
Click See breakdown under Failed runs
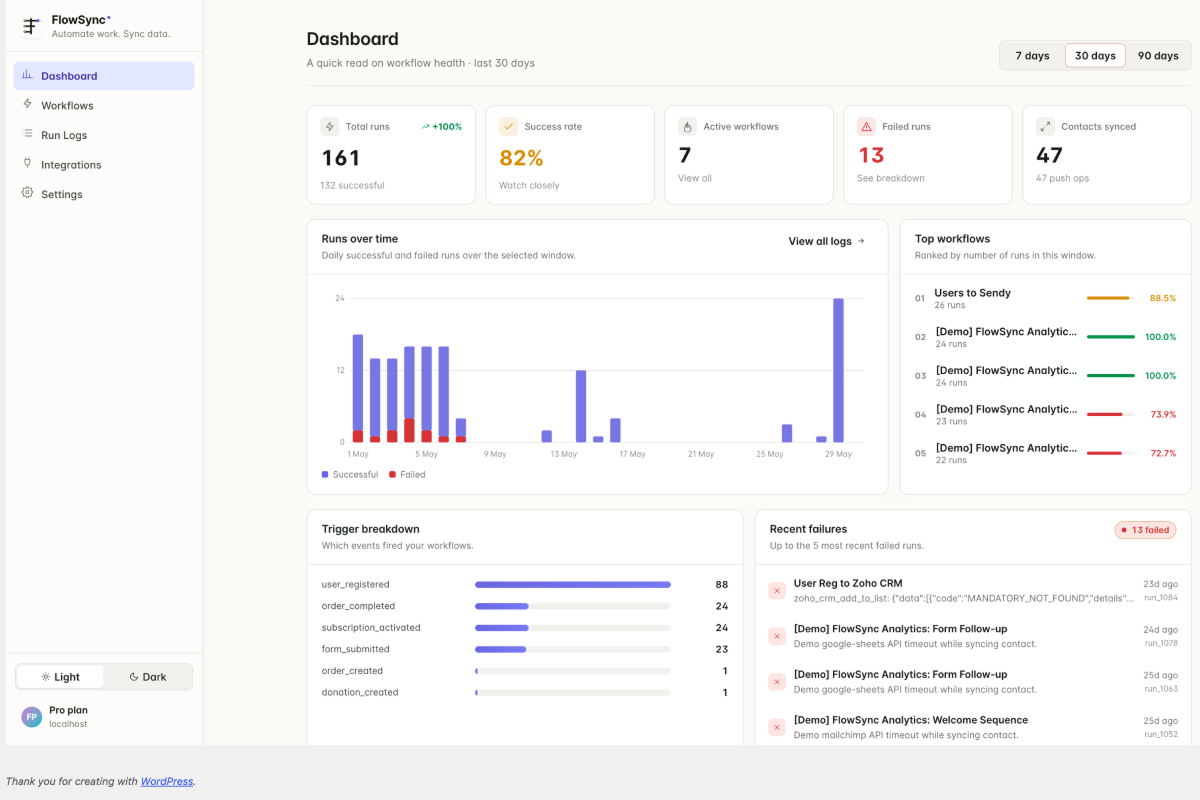[x=891, y=178]
